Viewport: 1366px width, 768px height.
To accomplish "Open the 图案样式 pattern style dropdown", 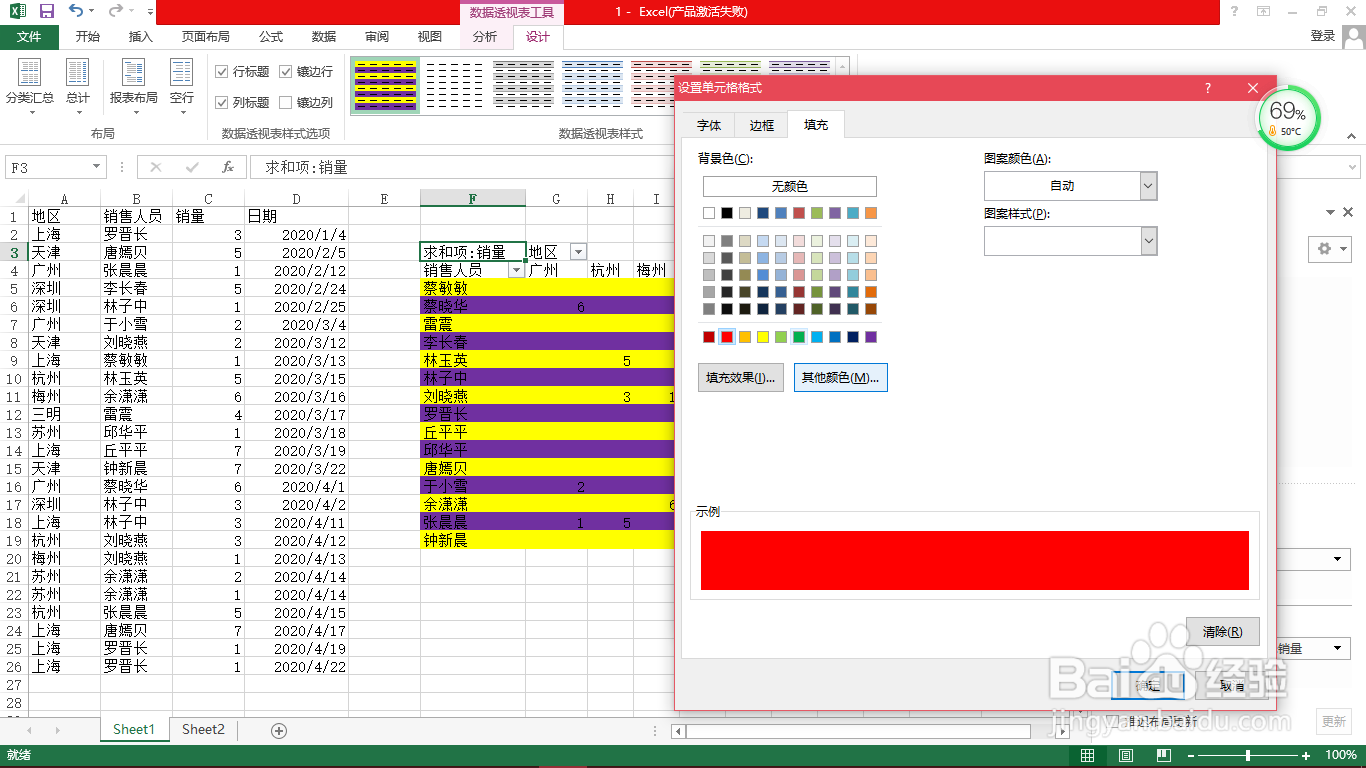I will tap(1148, 241).
